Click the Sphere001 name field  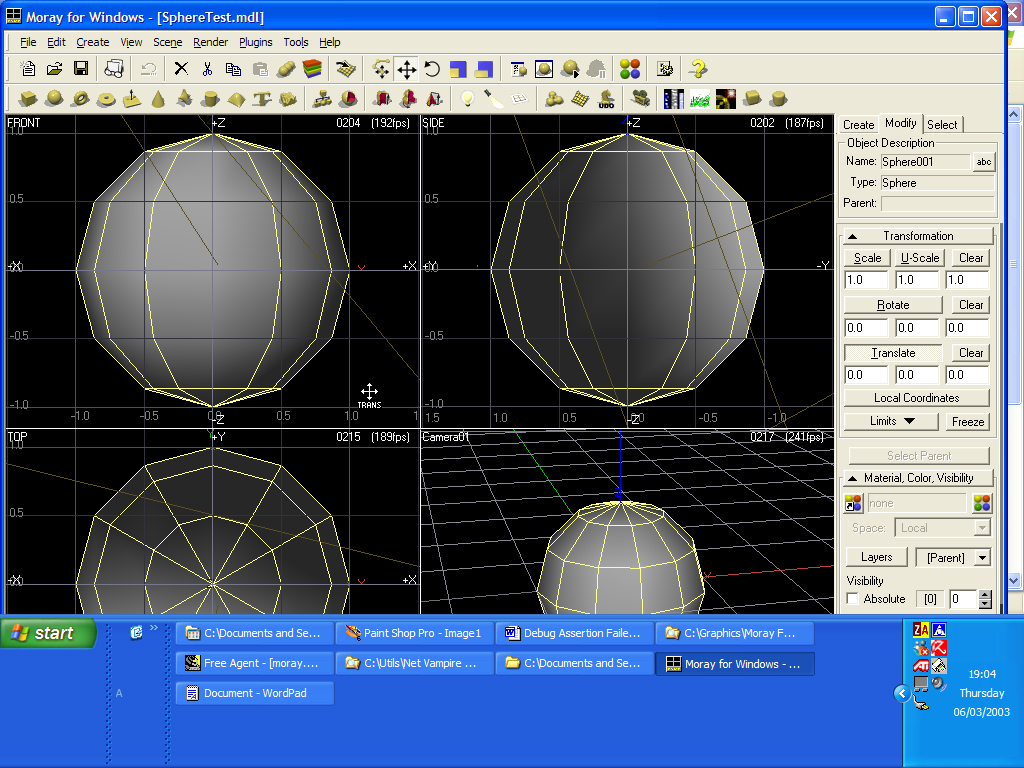924,161
